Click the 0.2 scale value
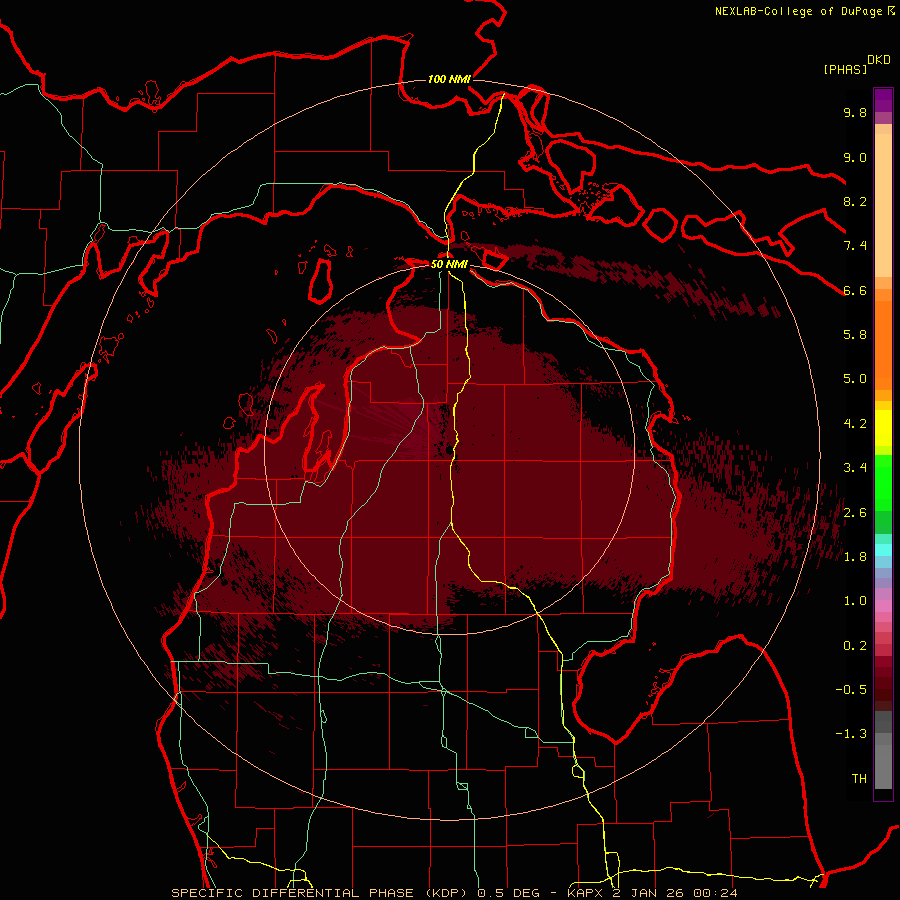 pos(855,645)
